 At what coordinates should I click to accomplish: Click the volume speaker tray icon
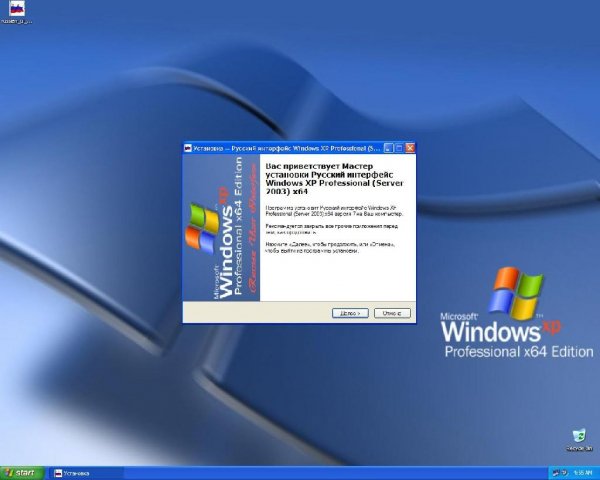[565, 473]
